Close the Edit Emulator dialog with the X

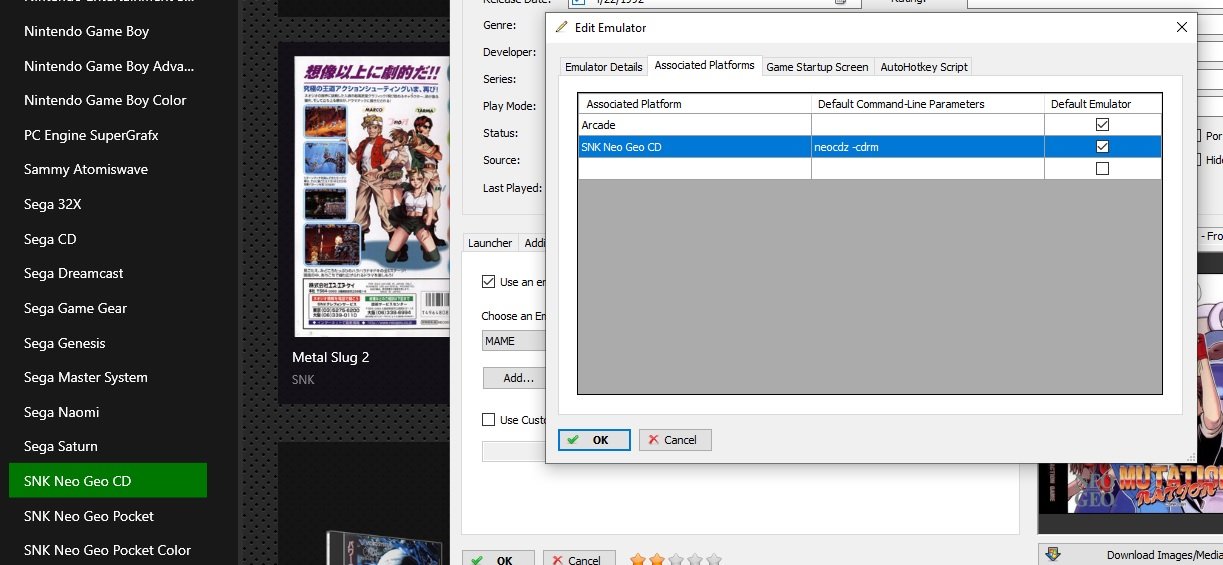(1182, 27)
